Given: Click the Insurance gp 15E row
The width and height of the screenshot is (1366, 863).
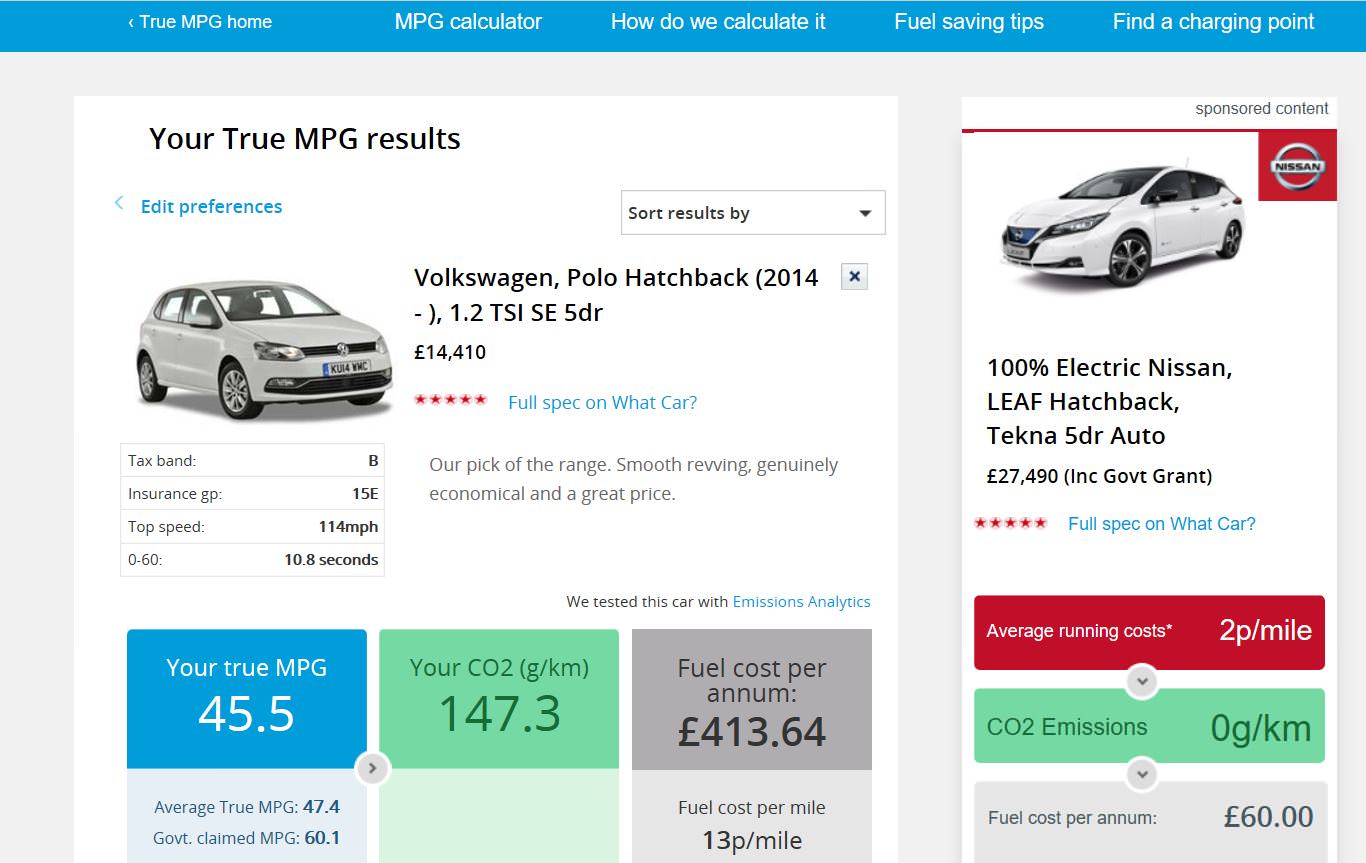Looking at the screenshot, I should pyautogui.click(x=252, y=494).
